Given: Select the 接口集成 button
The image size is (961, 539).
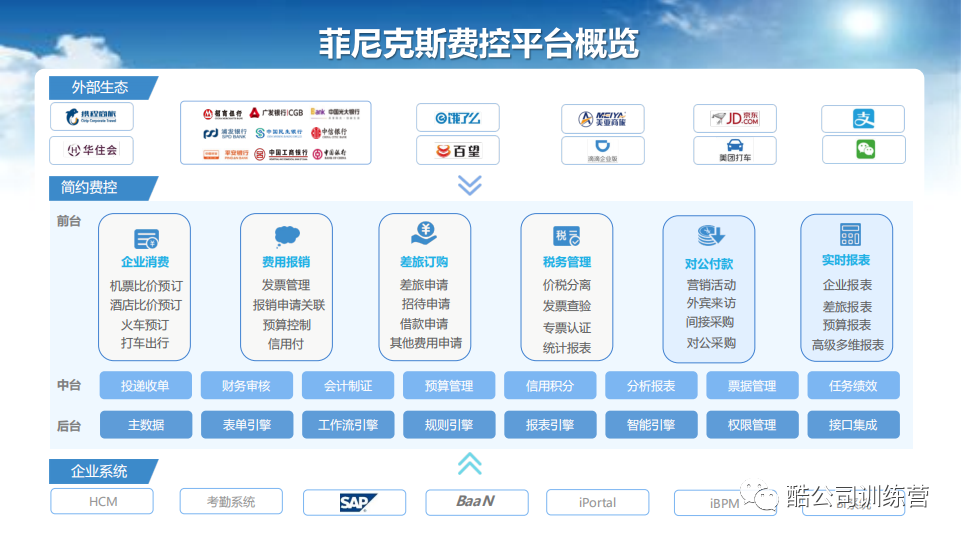Looking at the screenshot, I should click(x=852, y=425).
